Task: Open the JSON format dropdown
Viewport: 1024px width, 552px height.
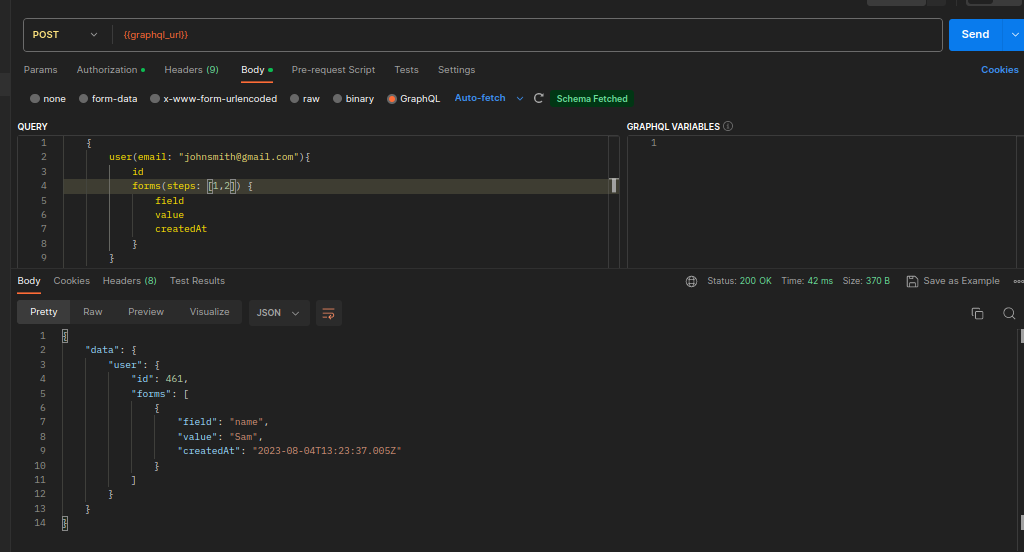Action: (x=278, y=313)
